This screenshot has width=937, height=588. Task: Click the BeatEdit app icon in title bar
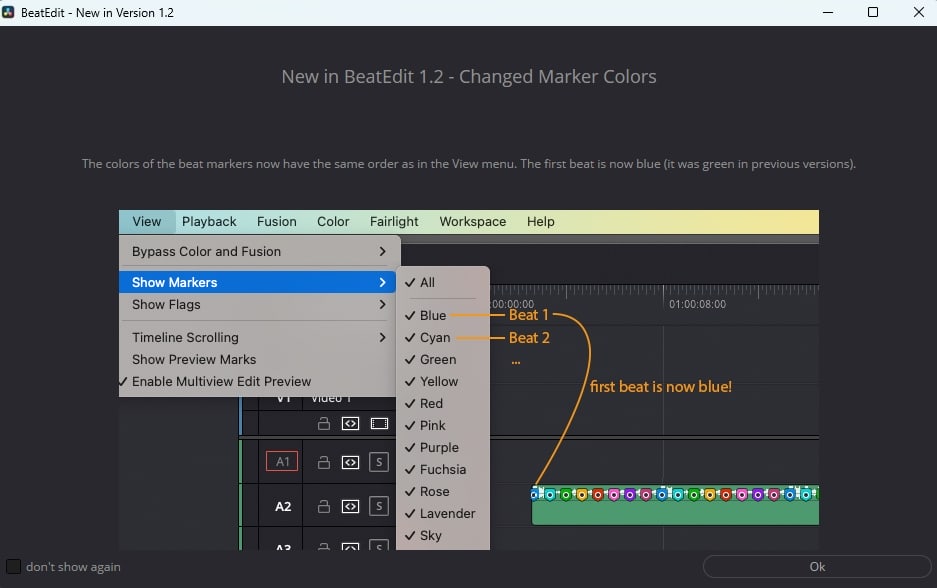[10, 12]
